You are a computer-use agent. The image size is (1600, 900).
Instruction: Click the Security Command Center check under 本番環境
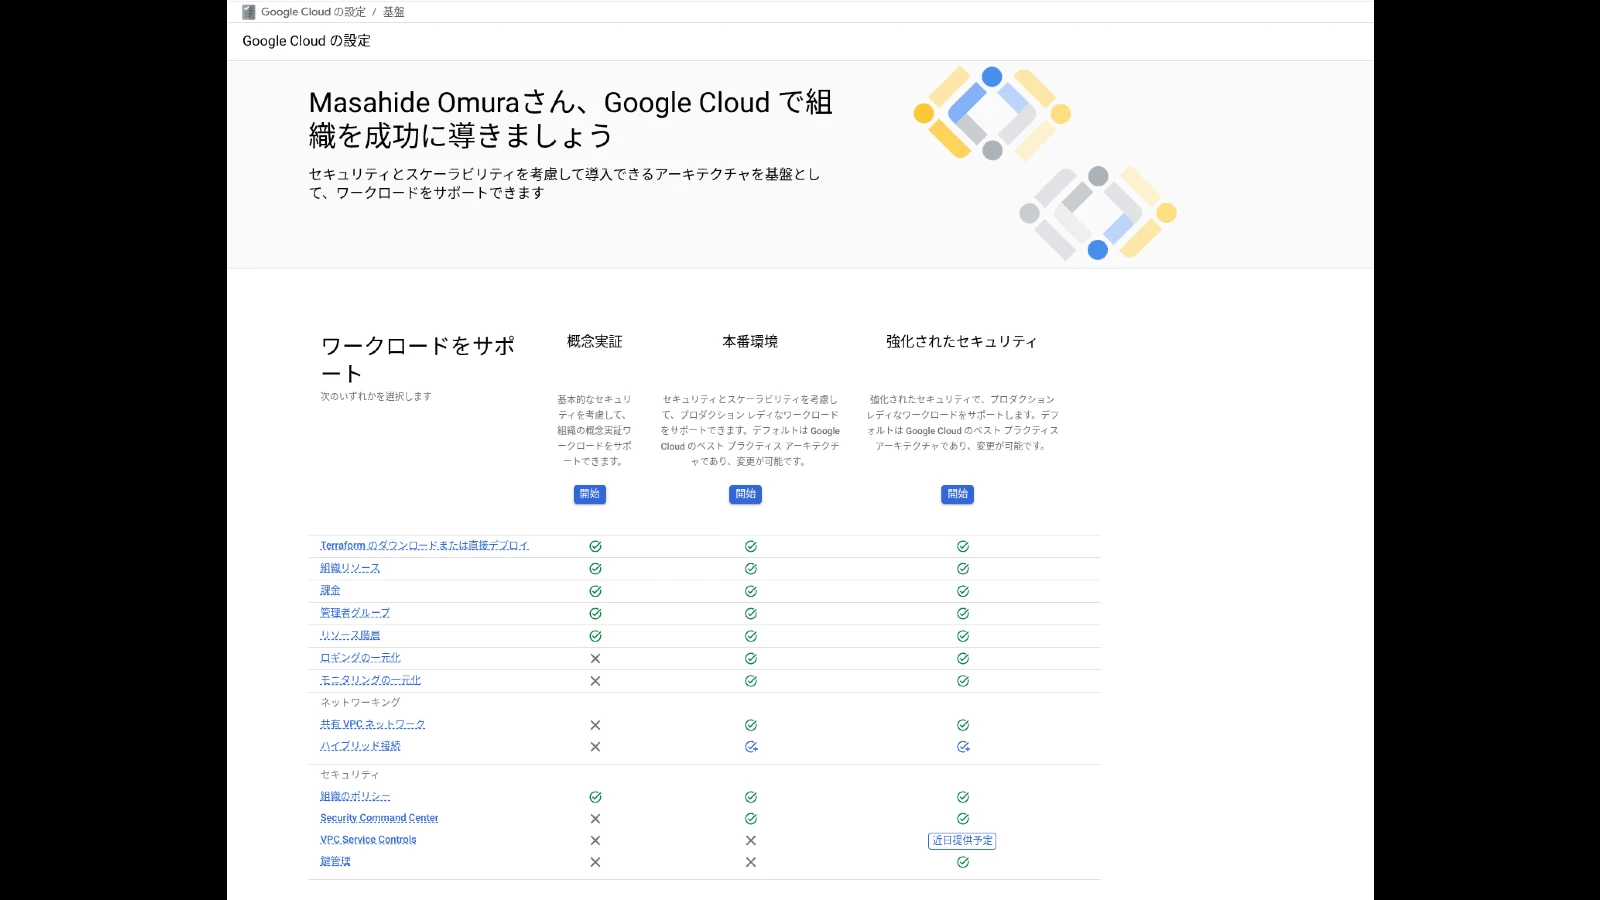tap(751, 818)
